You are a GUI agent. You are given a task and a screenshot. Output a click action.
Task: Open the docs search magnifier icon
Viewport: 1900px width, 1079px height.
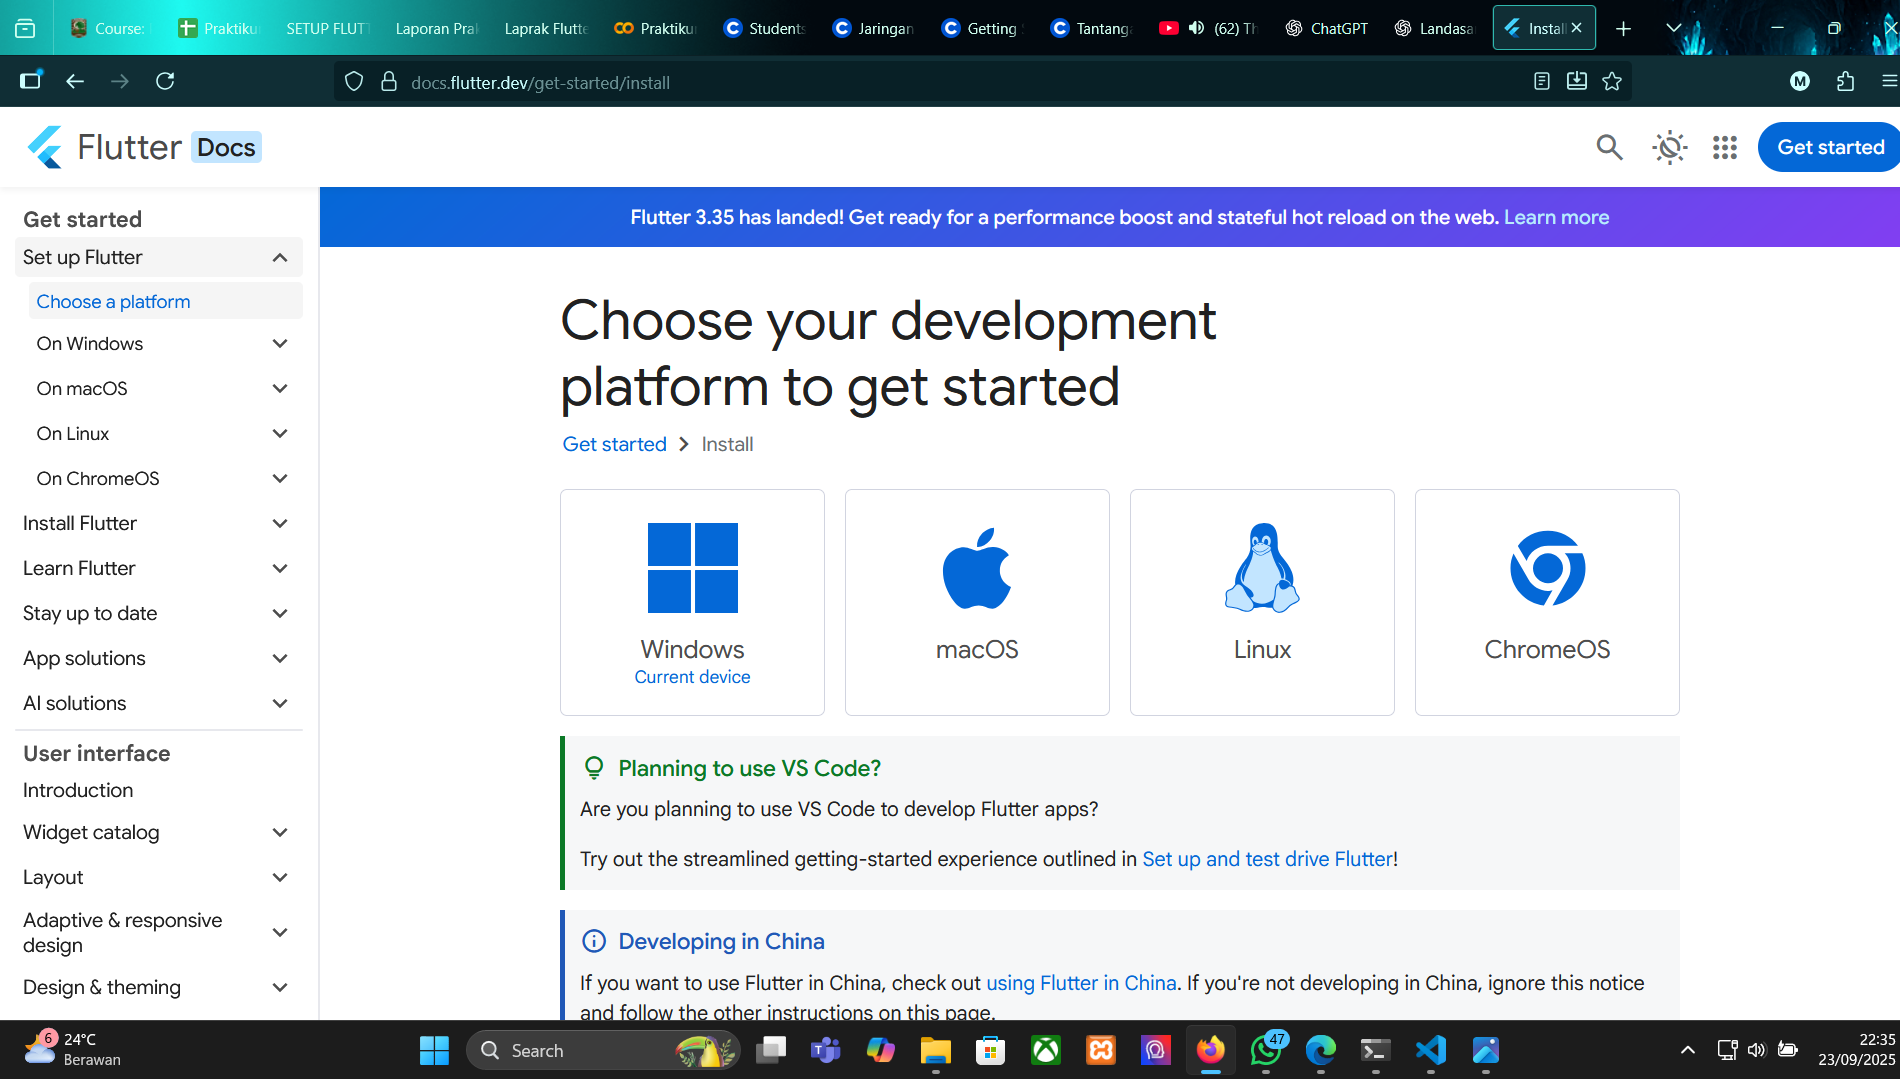coord(1609,147)
